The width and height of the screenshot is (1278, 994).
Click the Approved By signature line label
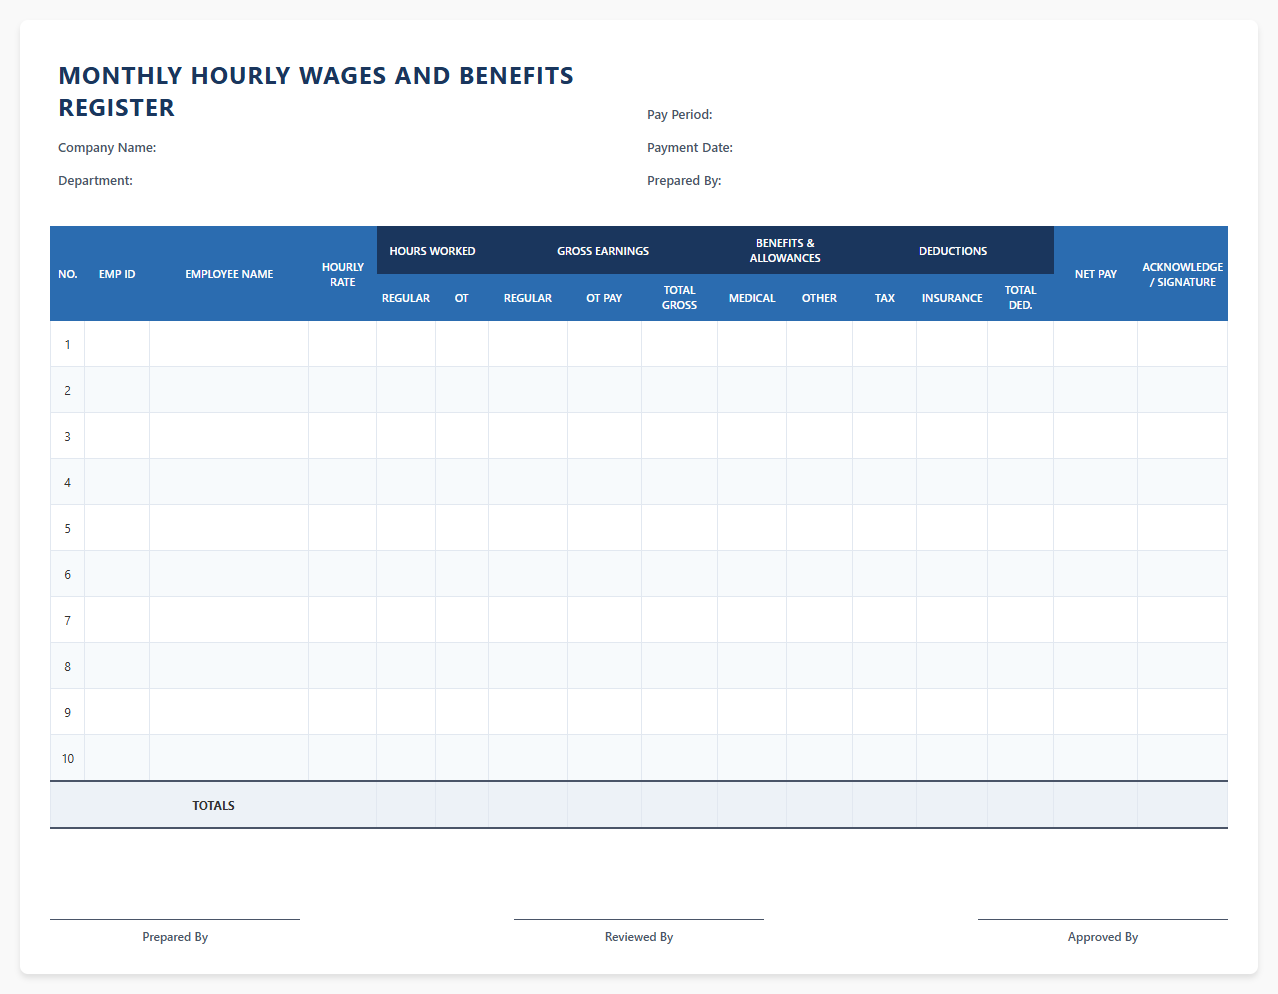tap(1103, 937)
